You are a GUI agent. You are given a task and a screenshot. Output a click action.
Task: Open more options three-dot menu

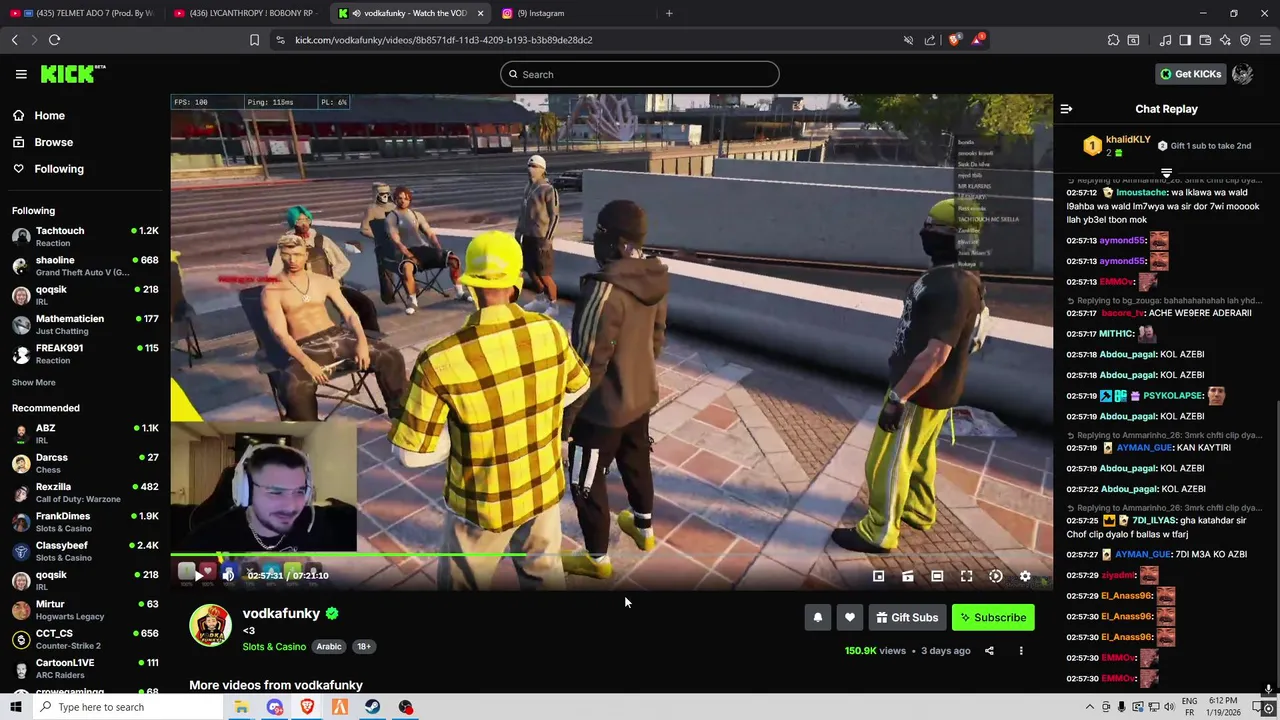pyautogui.click(x=1021, y=651)
